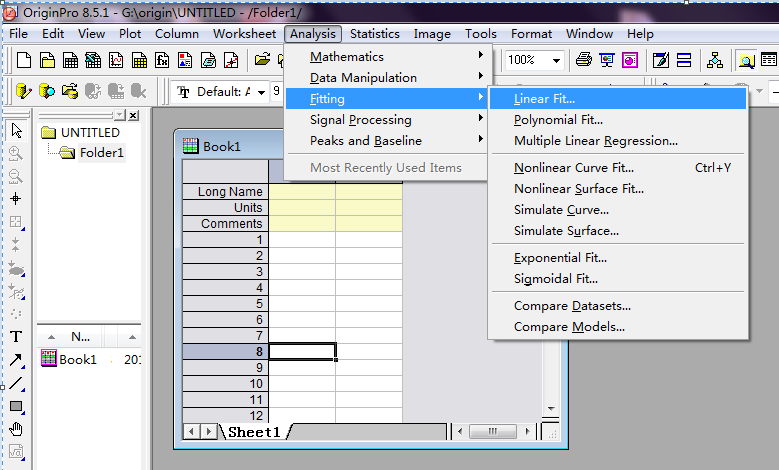Image resolution: width=779 pixels, height=470 pixels.
Task: Open the zoom 100% dropdown
Action: click(x=556, y=61)
